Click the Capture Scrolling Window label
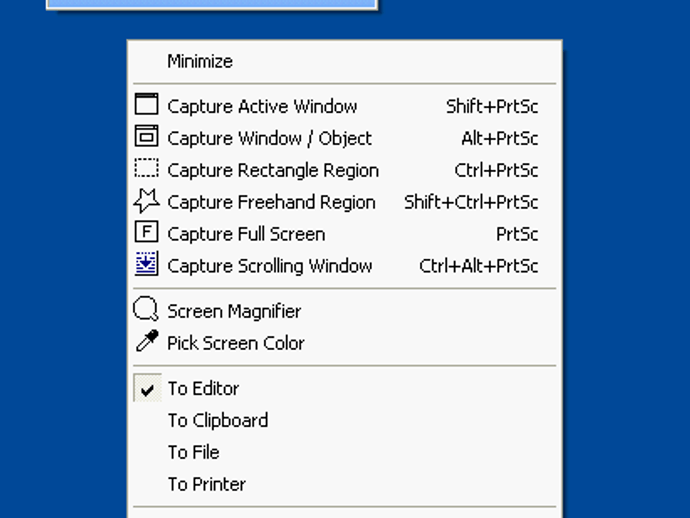The height and width of the screenshot is (518, 690). point(269,266)
